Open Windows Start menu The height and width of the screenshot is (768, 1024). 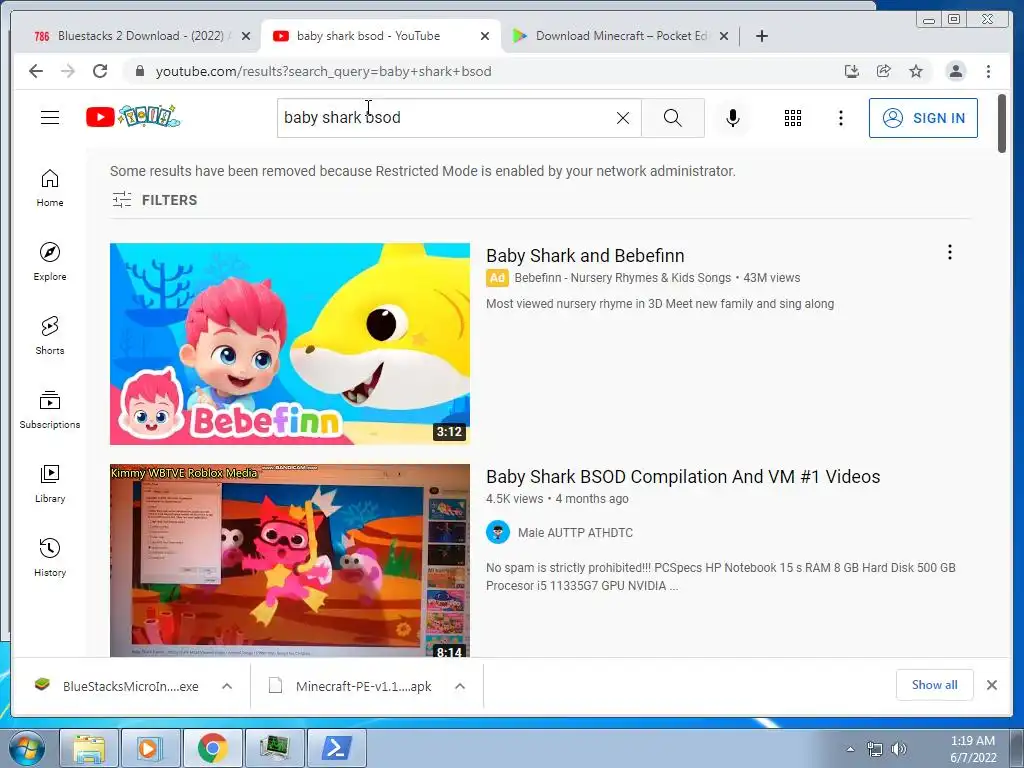[x=27, y=748]
